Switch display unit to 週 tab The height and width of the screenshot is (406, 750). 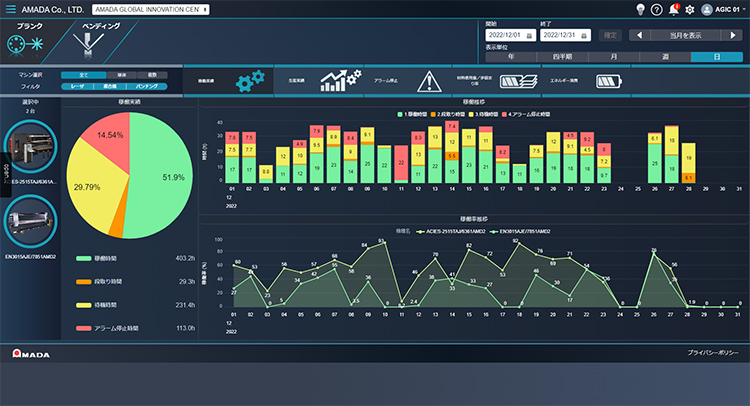click(665, 57)
